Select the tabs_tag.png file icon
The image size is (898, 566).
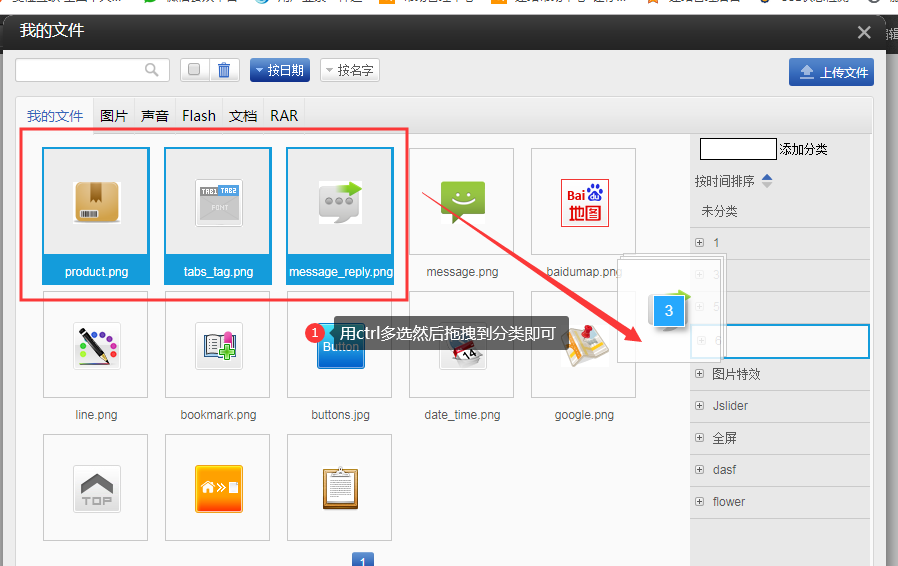[218, 203]
